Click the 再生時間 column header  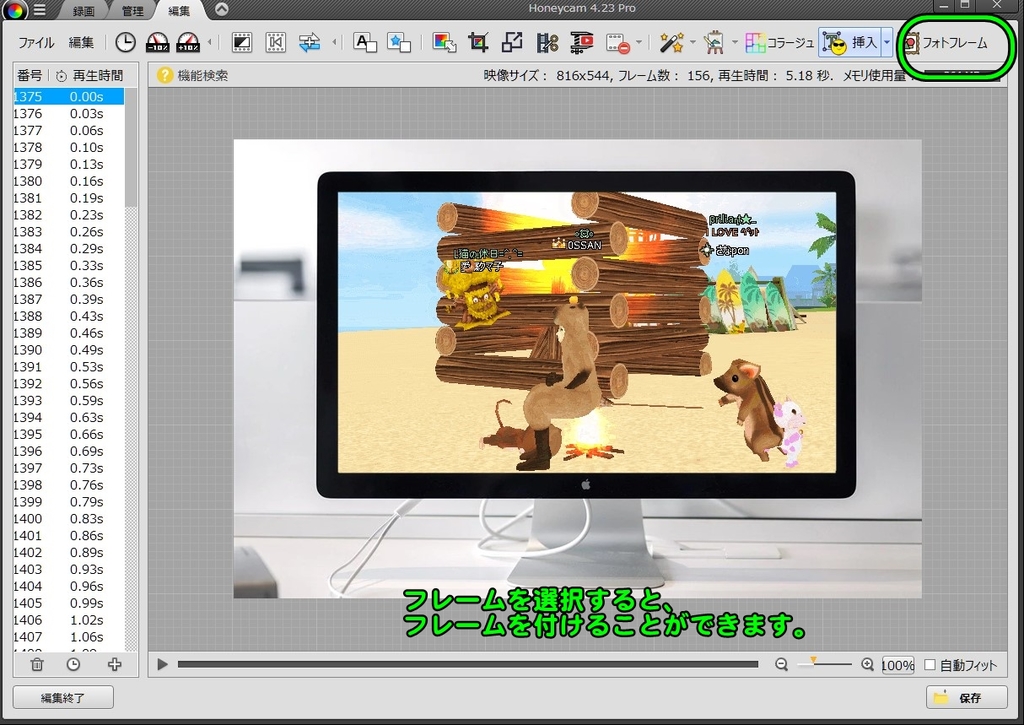point(91,76)
